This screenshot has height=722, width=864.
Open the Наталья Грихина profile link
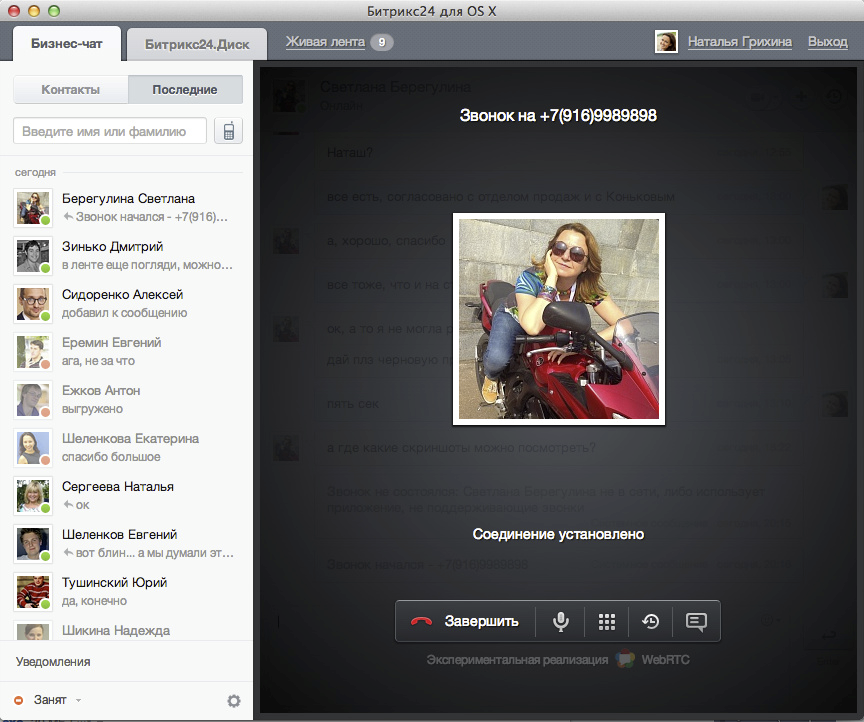pos(739,42)
